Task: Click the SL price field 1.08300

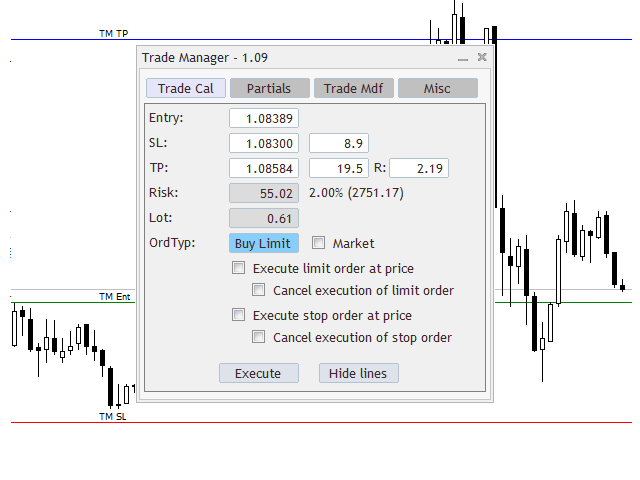Action: coord(264,143)
